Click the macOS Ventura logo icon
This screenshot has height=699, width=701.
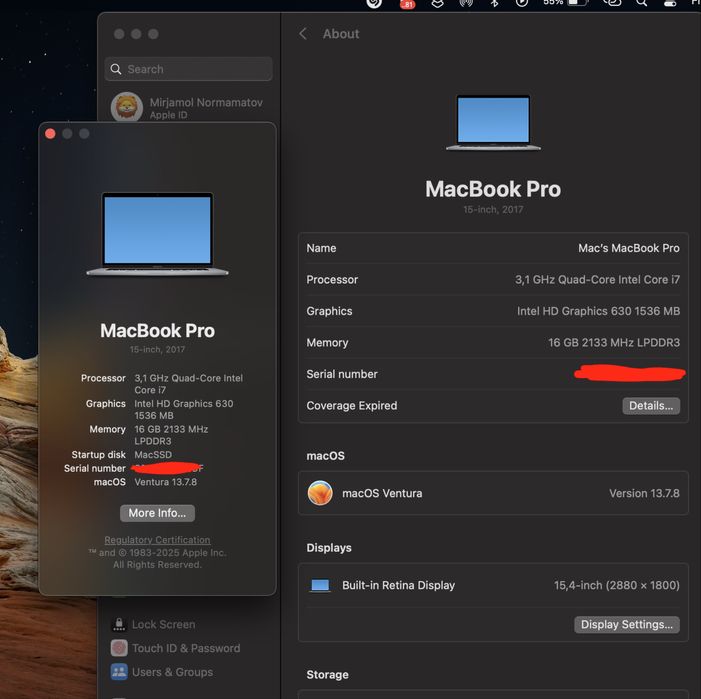click(320, 493)
